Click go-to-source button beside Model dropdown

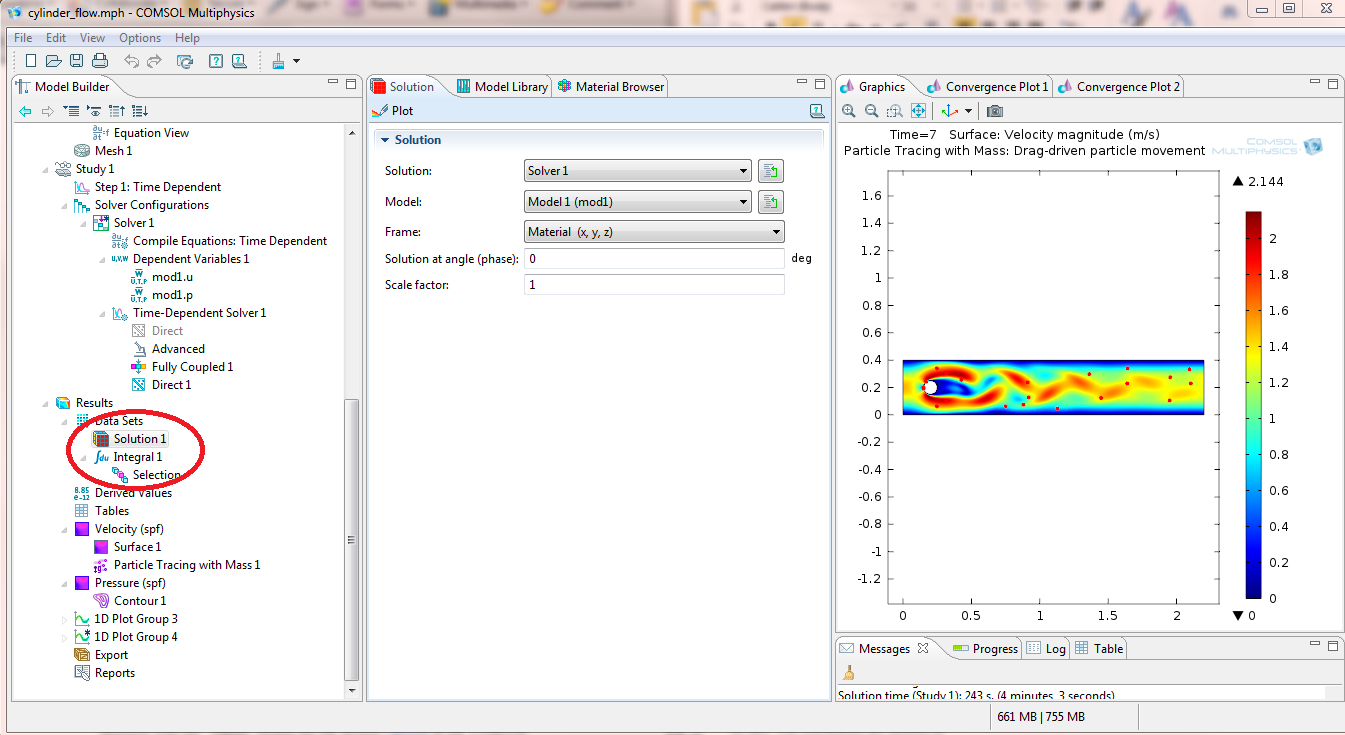point(770,202)
